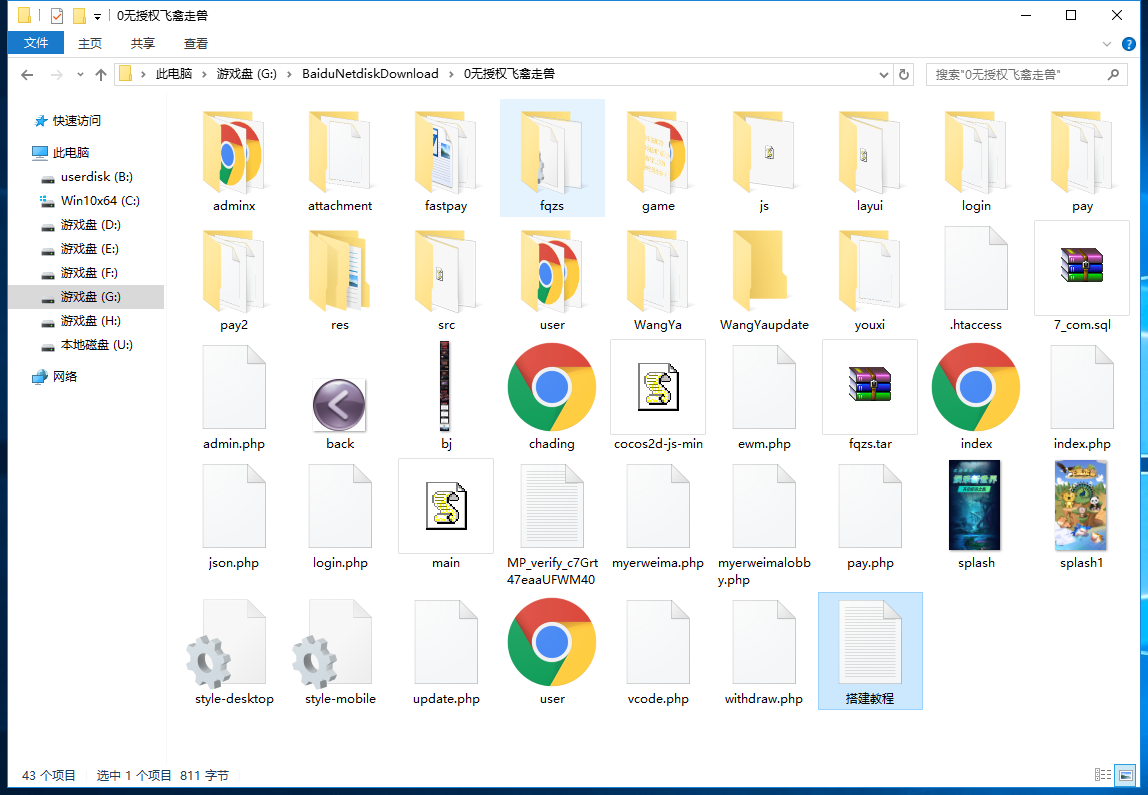The height and width of the screenshot is (795, 1148).
Task: Go up one folder level
Action: click(100, 74)
